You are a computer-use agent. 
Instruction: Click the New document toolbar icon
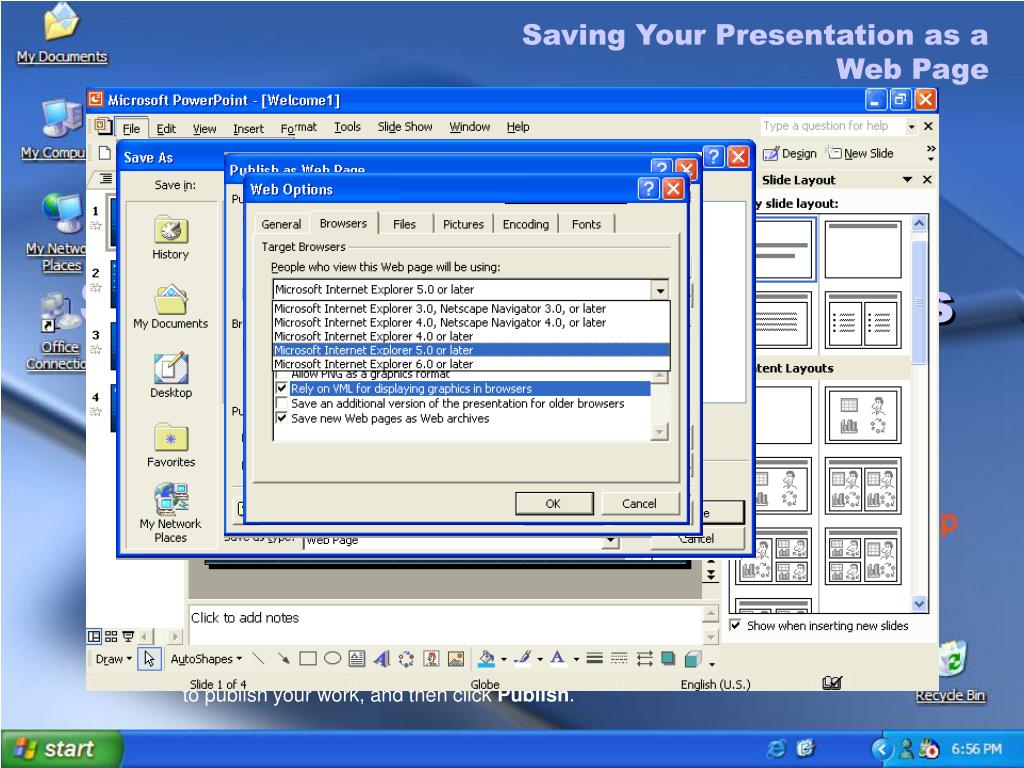click(104, 153)
